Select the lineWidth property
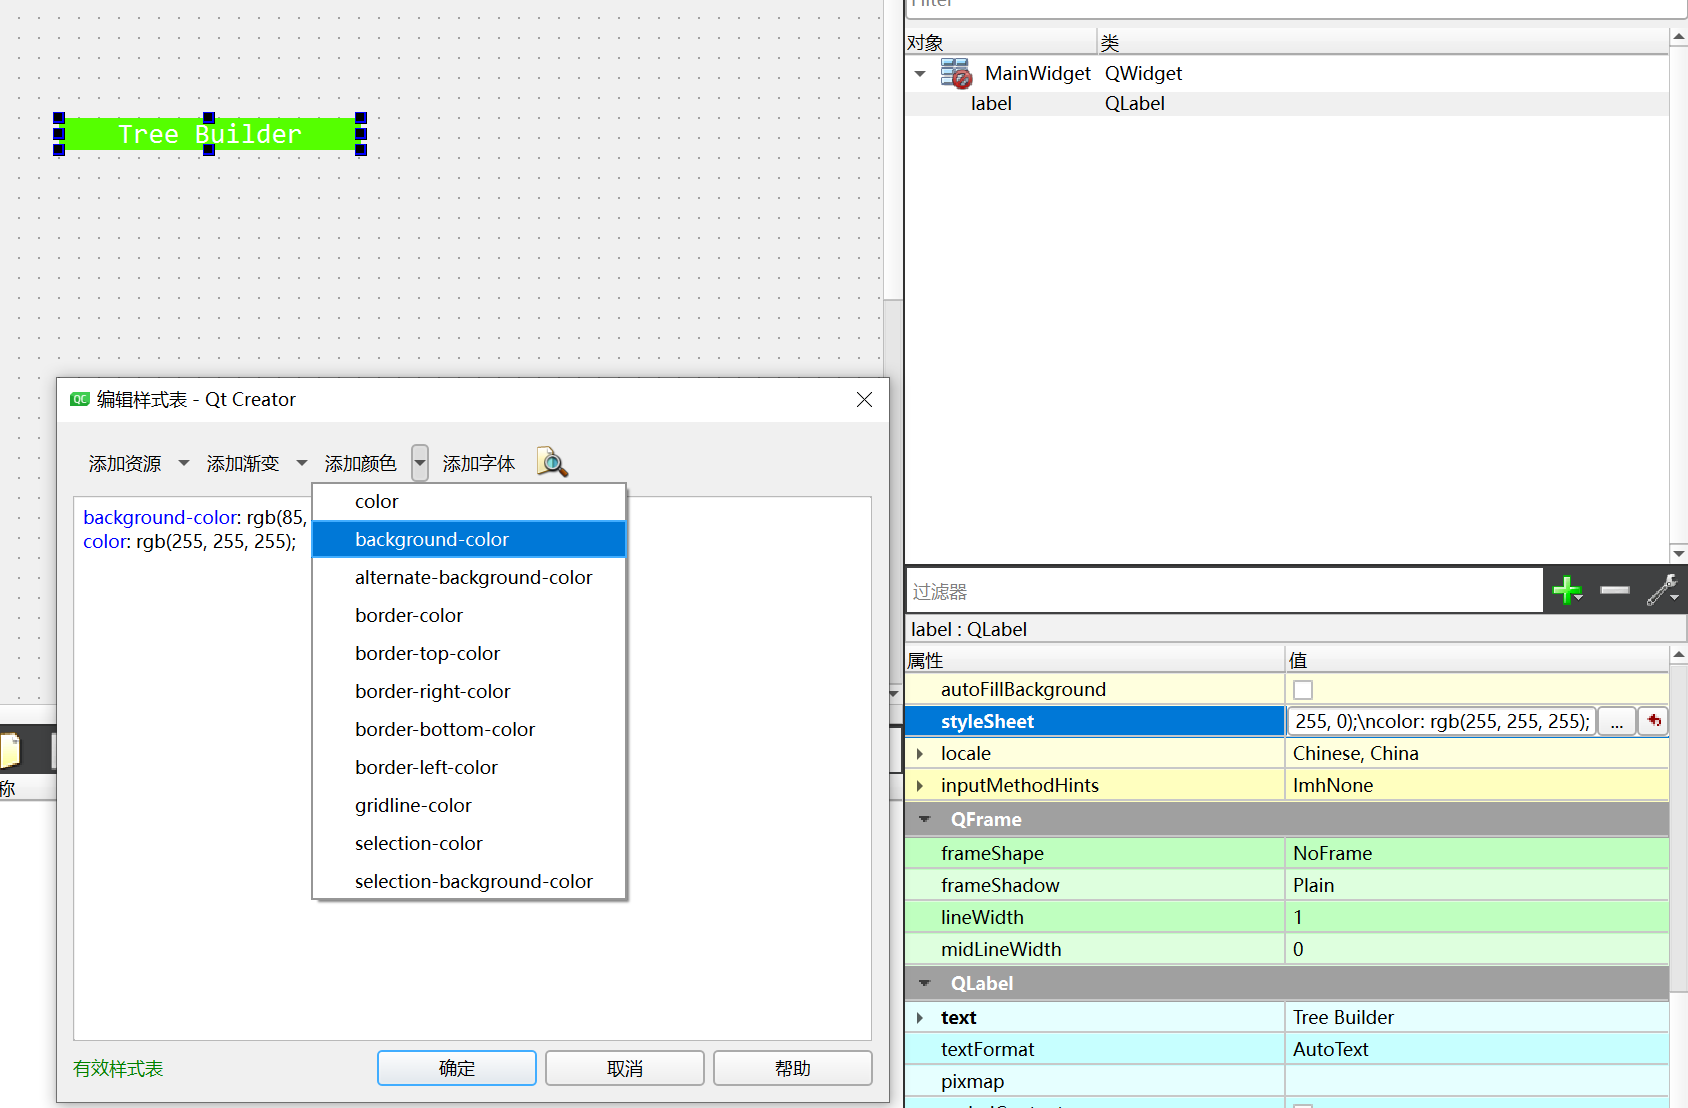 [1095, 917]
